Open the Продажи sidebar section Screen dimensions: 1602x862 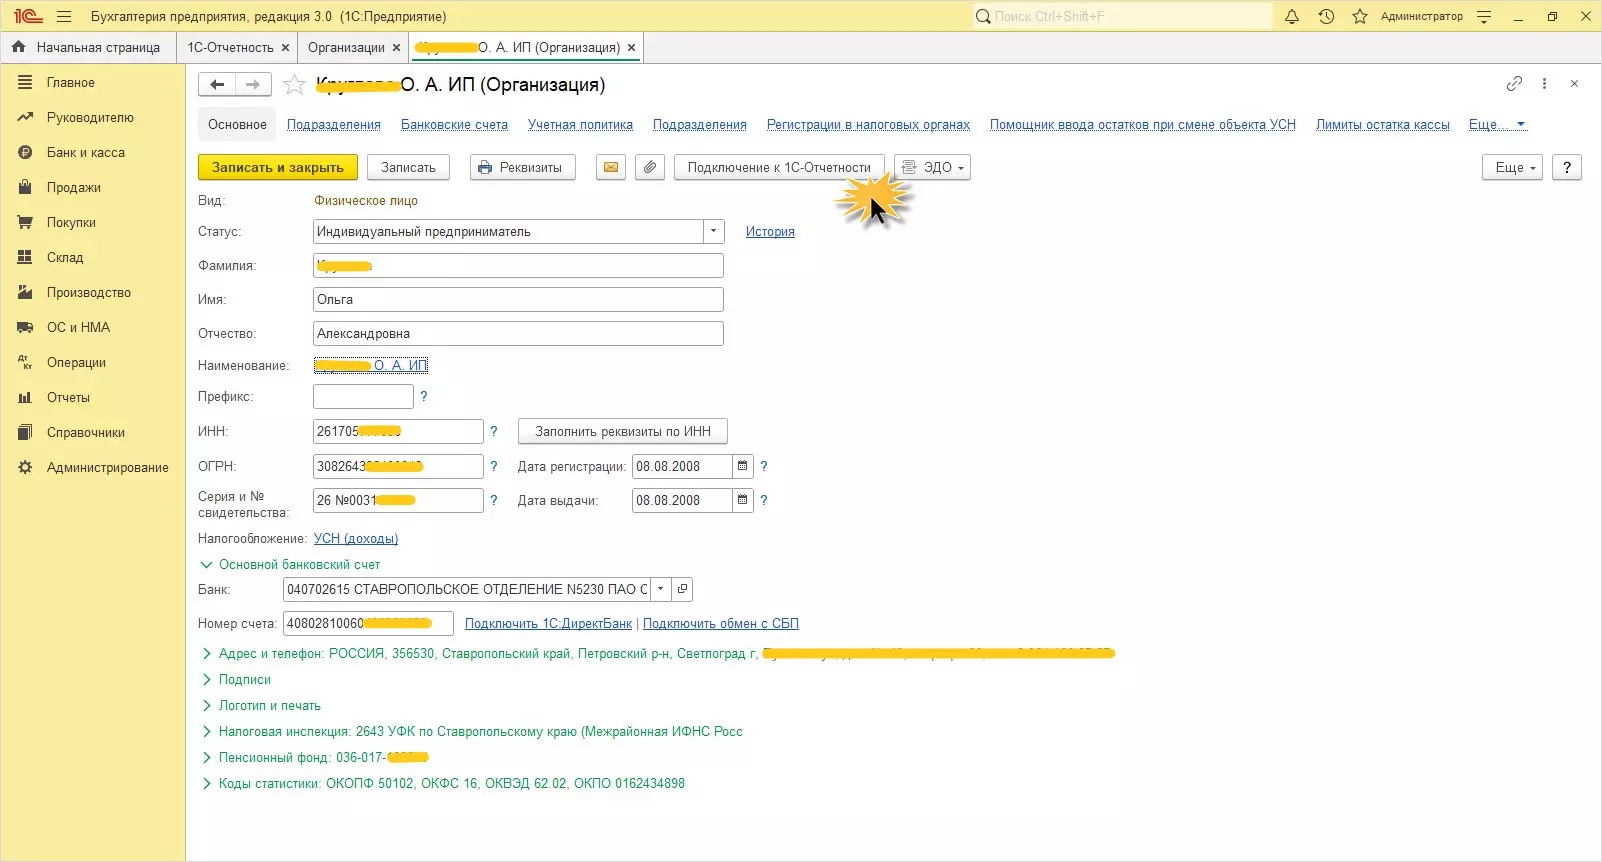click(x=74, y=188)
